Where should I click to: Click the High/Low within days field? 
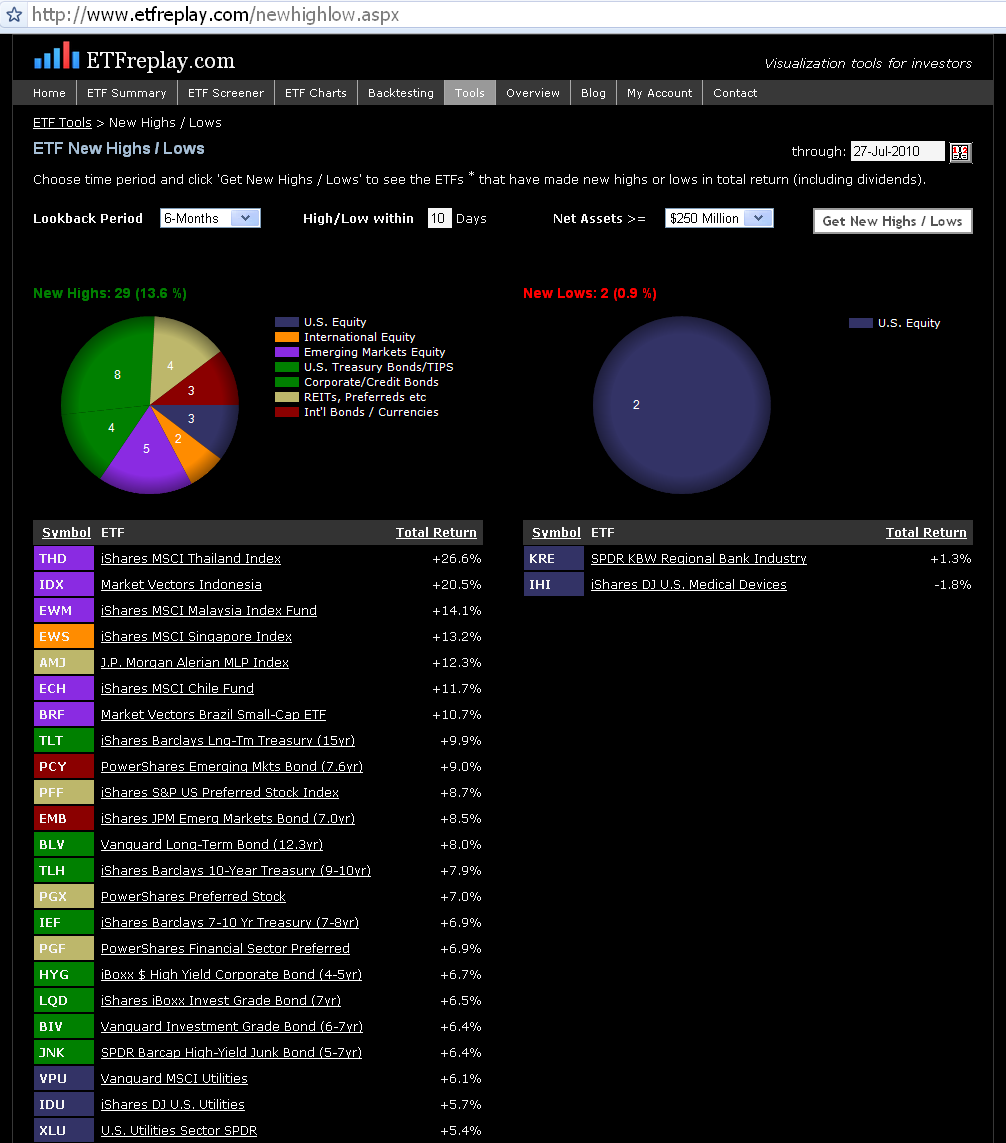440,218
